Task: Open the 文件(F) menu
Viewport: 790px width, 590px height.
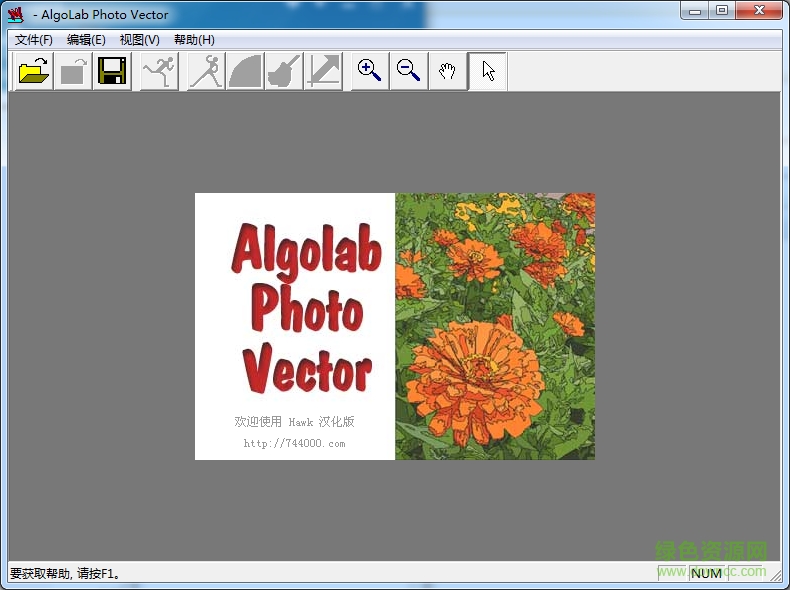Action: 34,40
